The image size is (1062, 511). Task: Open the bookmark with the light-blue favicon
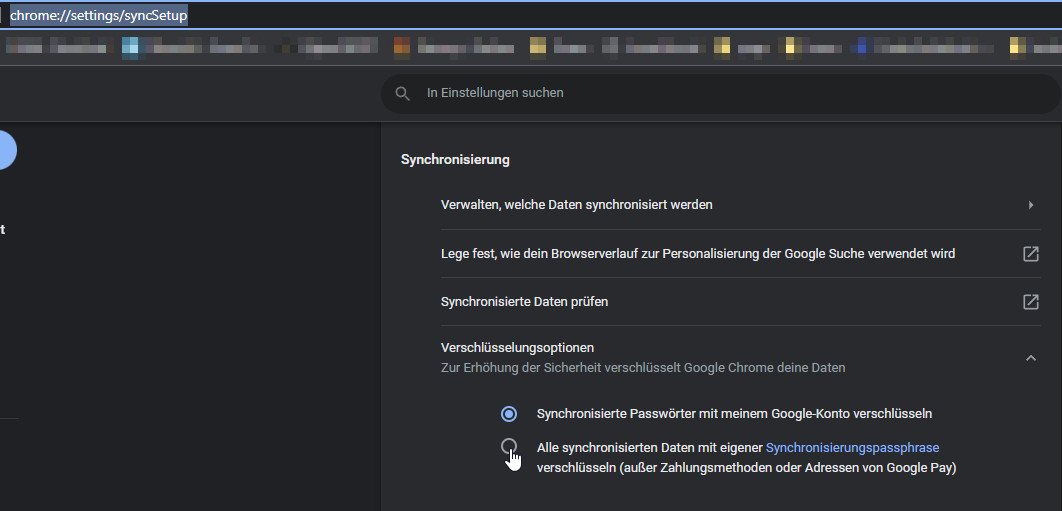(130, 46)
